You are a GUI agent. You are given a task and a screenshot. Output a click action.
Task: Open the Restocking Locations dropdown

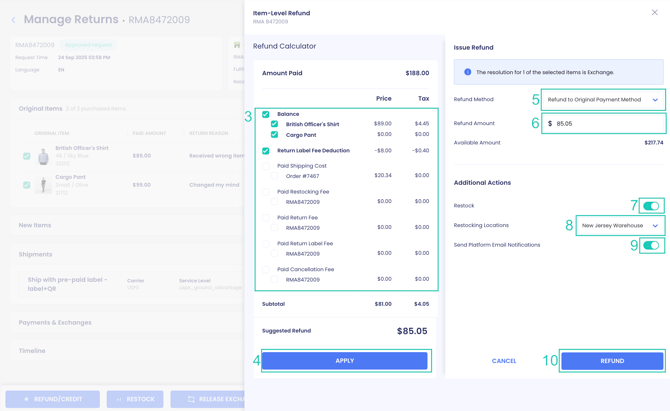pyautogui.click(x=620, y=226)
